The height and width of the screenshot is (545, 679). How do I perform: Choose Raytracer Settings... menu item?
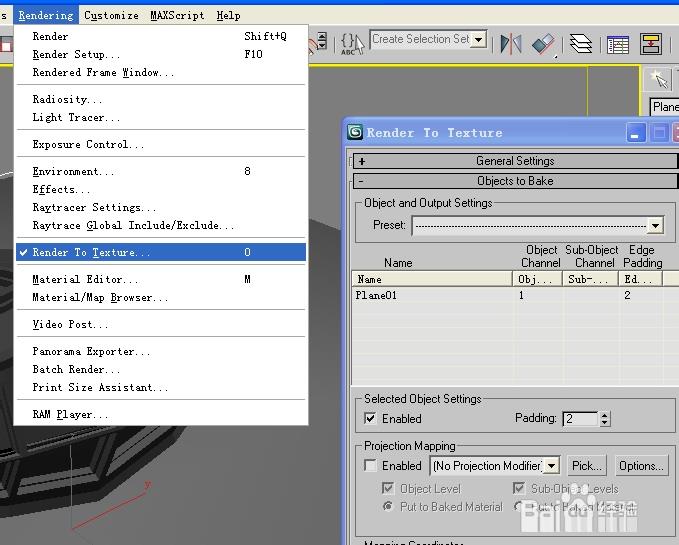pyautogui.click(x=161, y=207)
